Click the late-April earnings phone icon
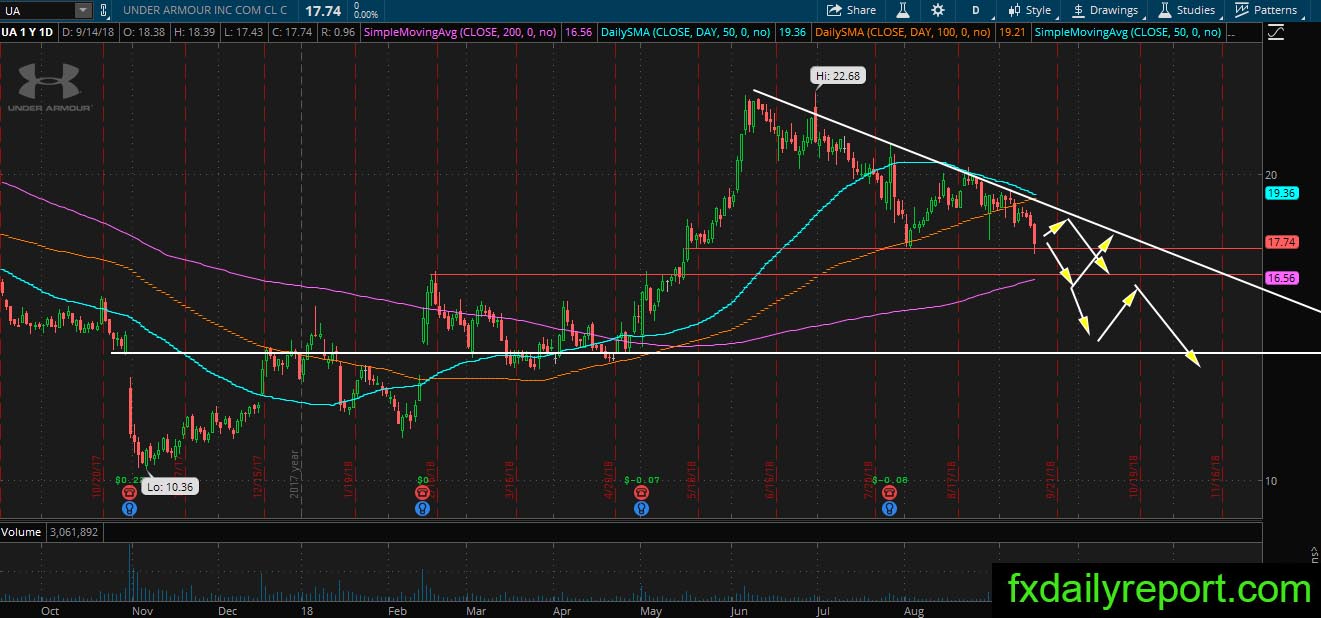The height and width of the screenshot is (618, 1321). tap(639, 493)
